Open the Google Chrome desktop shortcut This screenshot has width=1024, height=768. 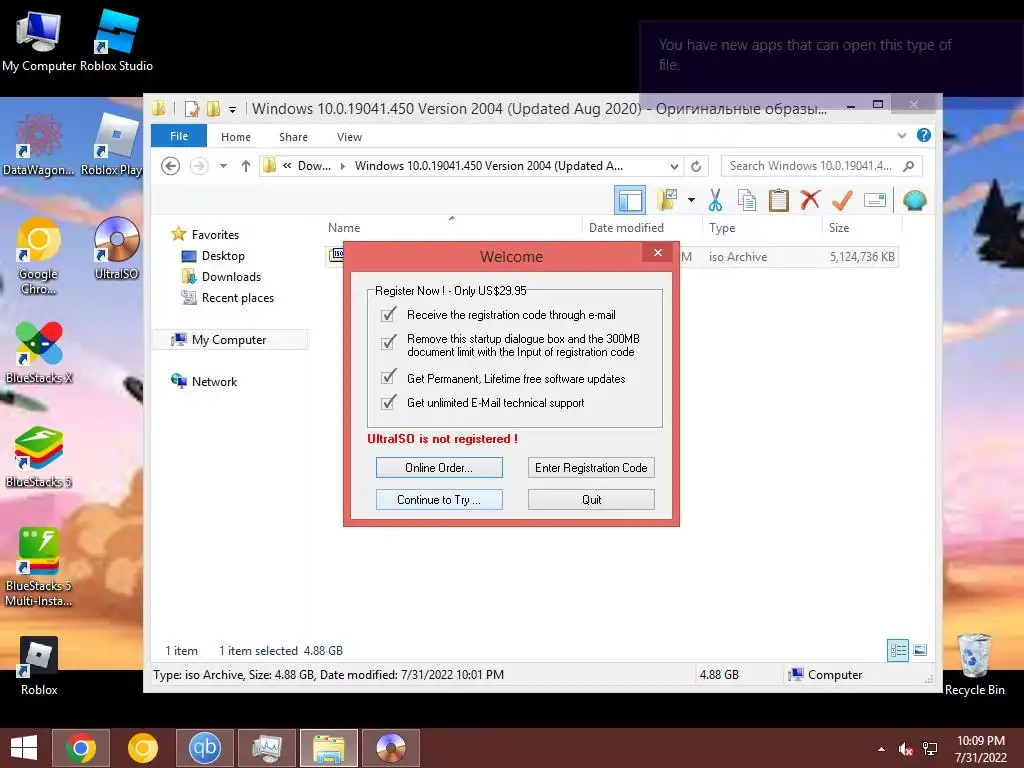(x=39, y=256)
